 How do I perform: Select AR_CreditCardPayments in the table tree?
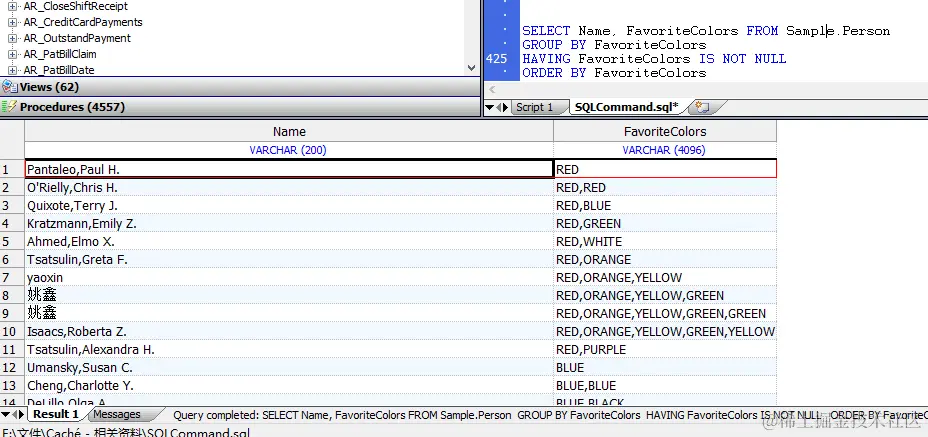click(x=83, y=23)
